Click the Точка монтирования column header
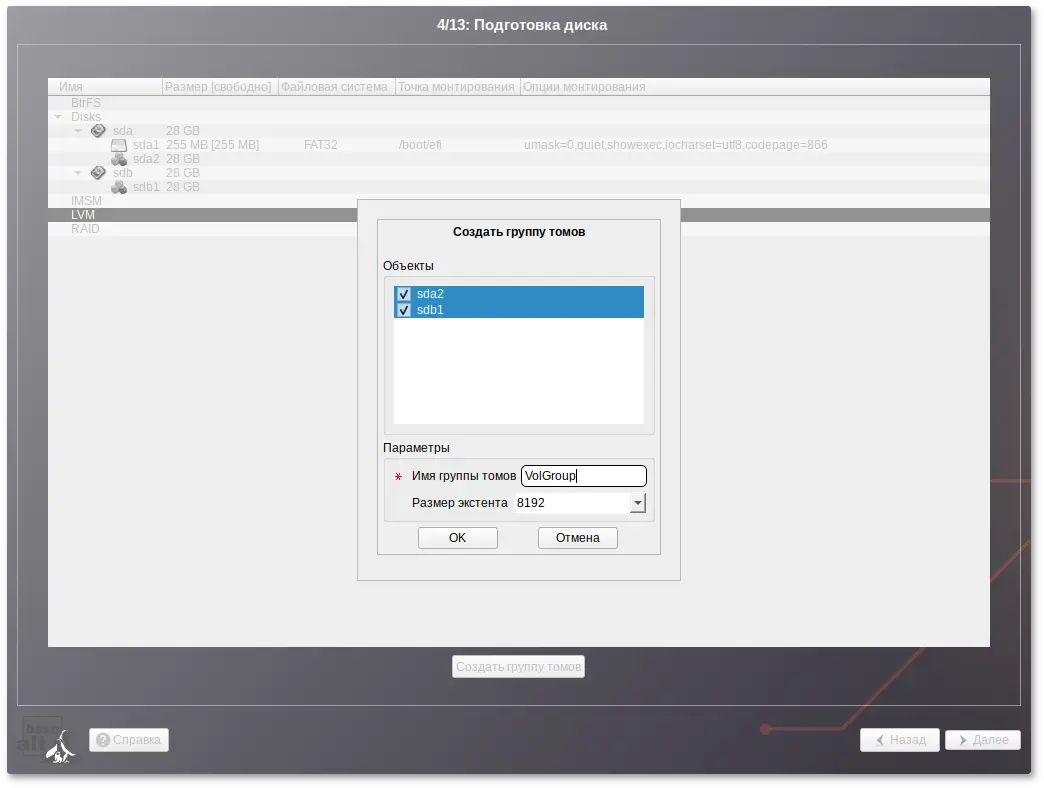Screen dimensions: 1044x788 pos(457,87)
